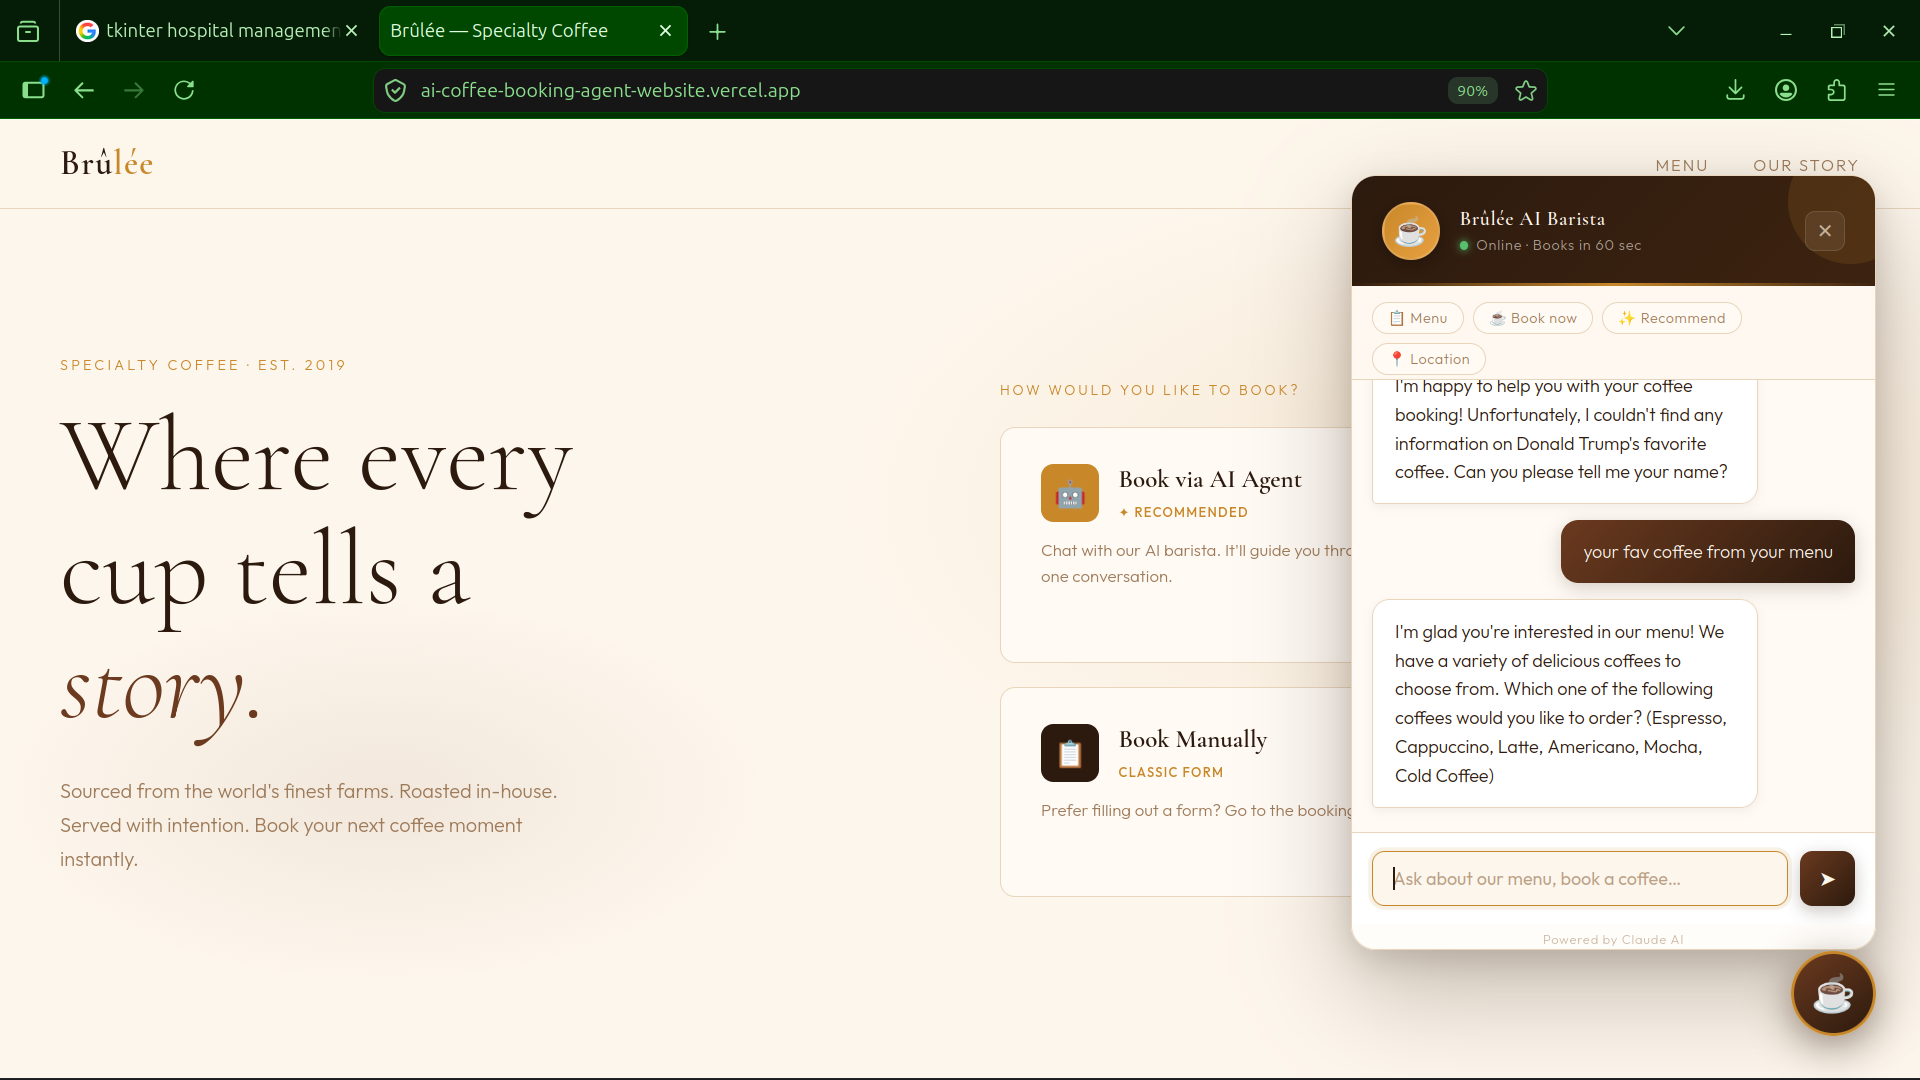1920x1080 pixels.
Task: Select the Location quick reply chip
Action: [x=1429, y=359]
